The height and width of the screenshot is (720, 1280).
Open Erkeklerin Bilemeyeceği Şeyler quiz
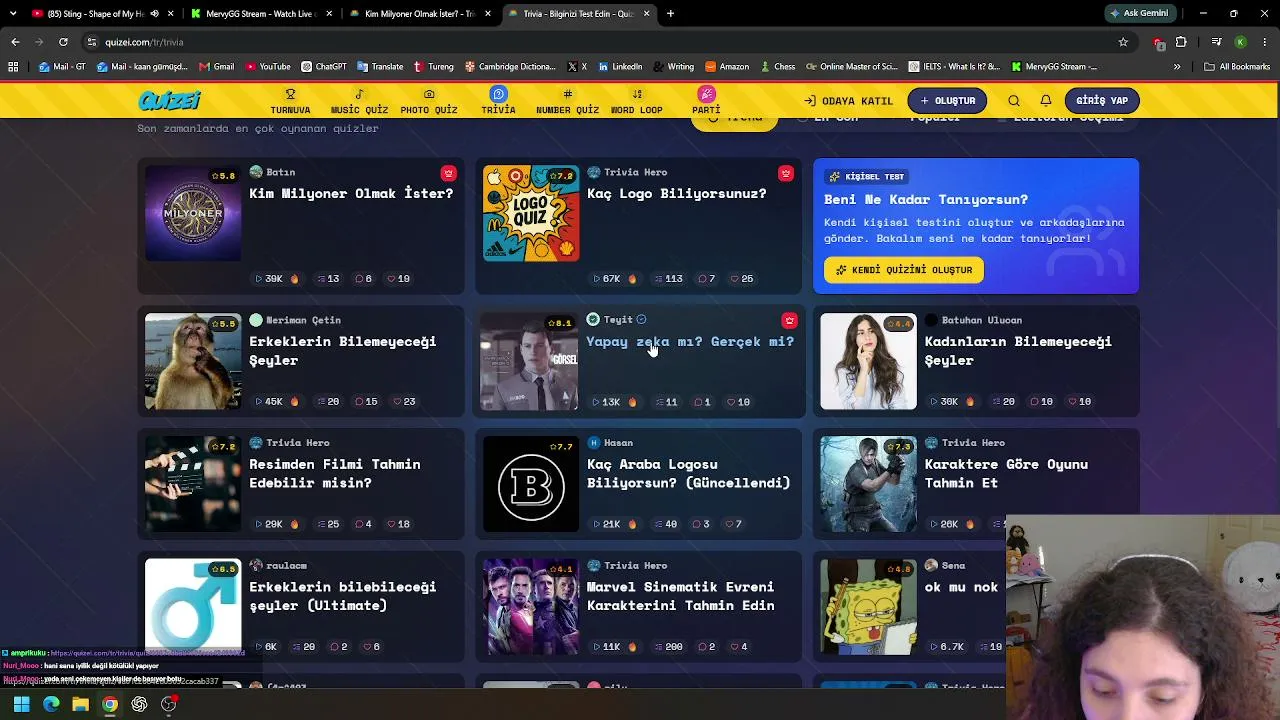point(342,351)
